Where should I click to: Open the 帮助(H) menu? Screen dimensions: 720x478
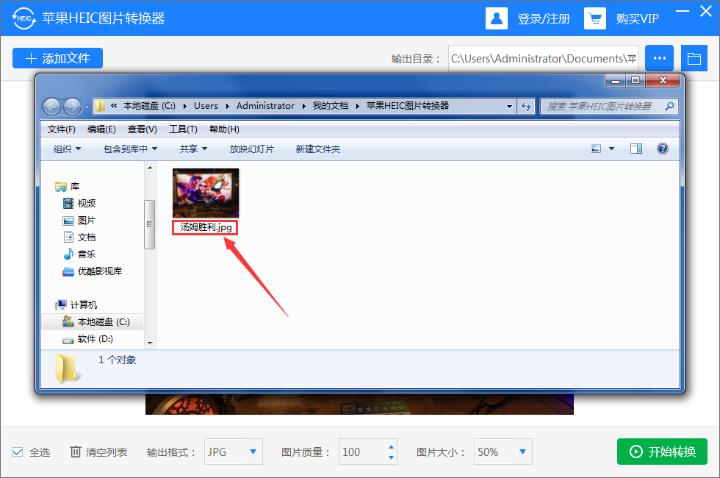224,129
